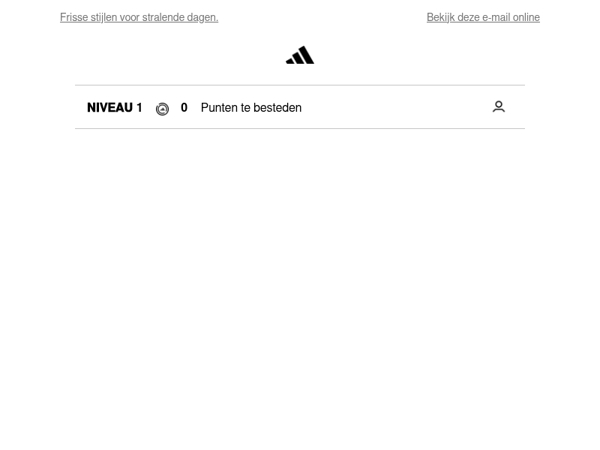The width and height of the screenshot is (600, 450).
Task: Go to adidas homepage via center logo
Action: point(300,55)
